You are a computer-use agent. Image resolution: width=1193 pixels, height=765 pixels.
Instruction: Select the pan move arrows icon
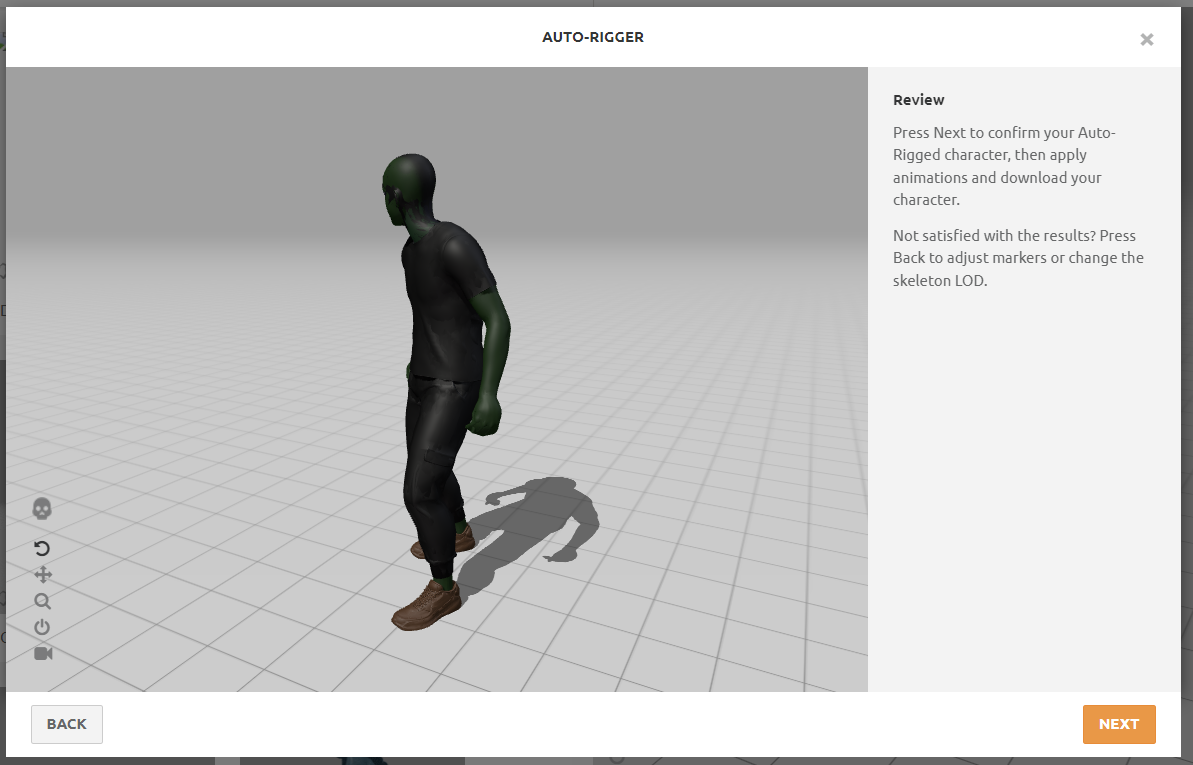pyautogui.click(x=43, y=575)
